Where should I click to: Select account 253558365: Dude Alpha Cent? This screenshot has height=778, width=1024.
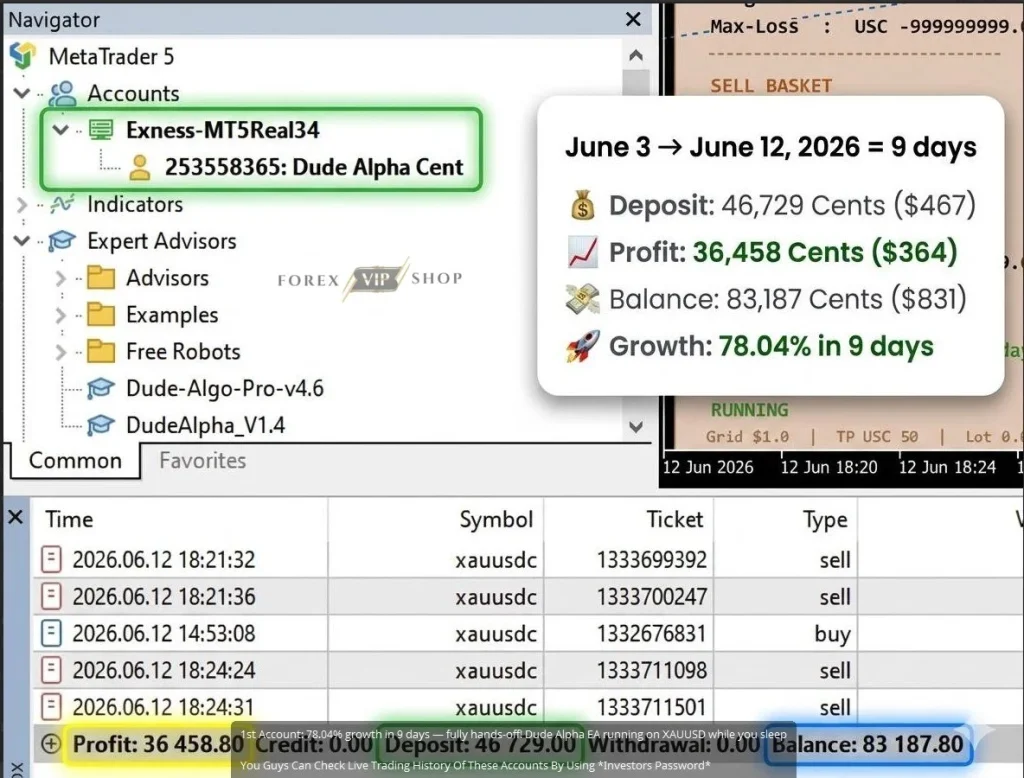click(313, 167)
